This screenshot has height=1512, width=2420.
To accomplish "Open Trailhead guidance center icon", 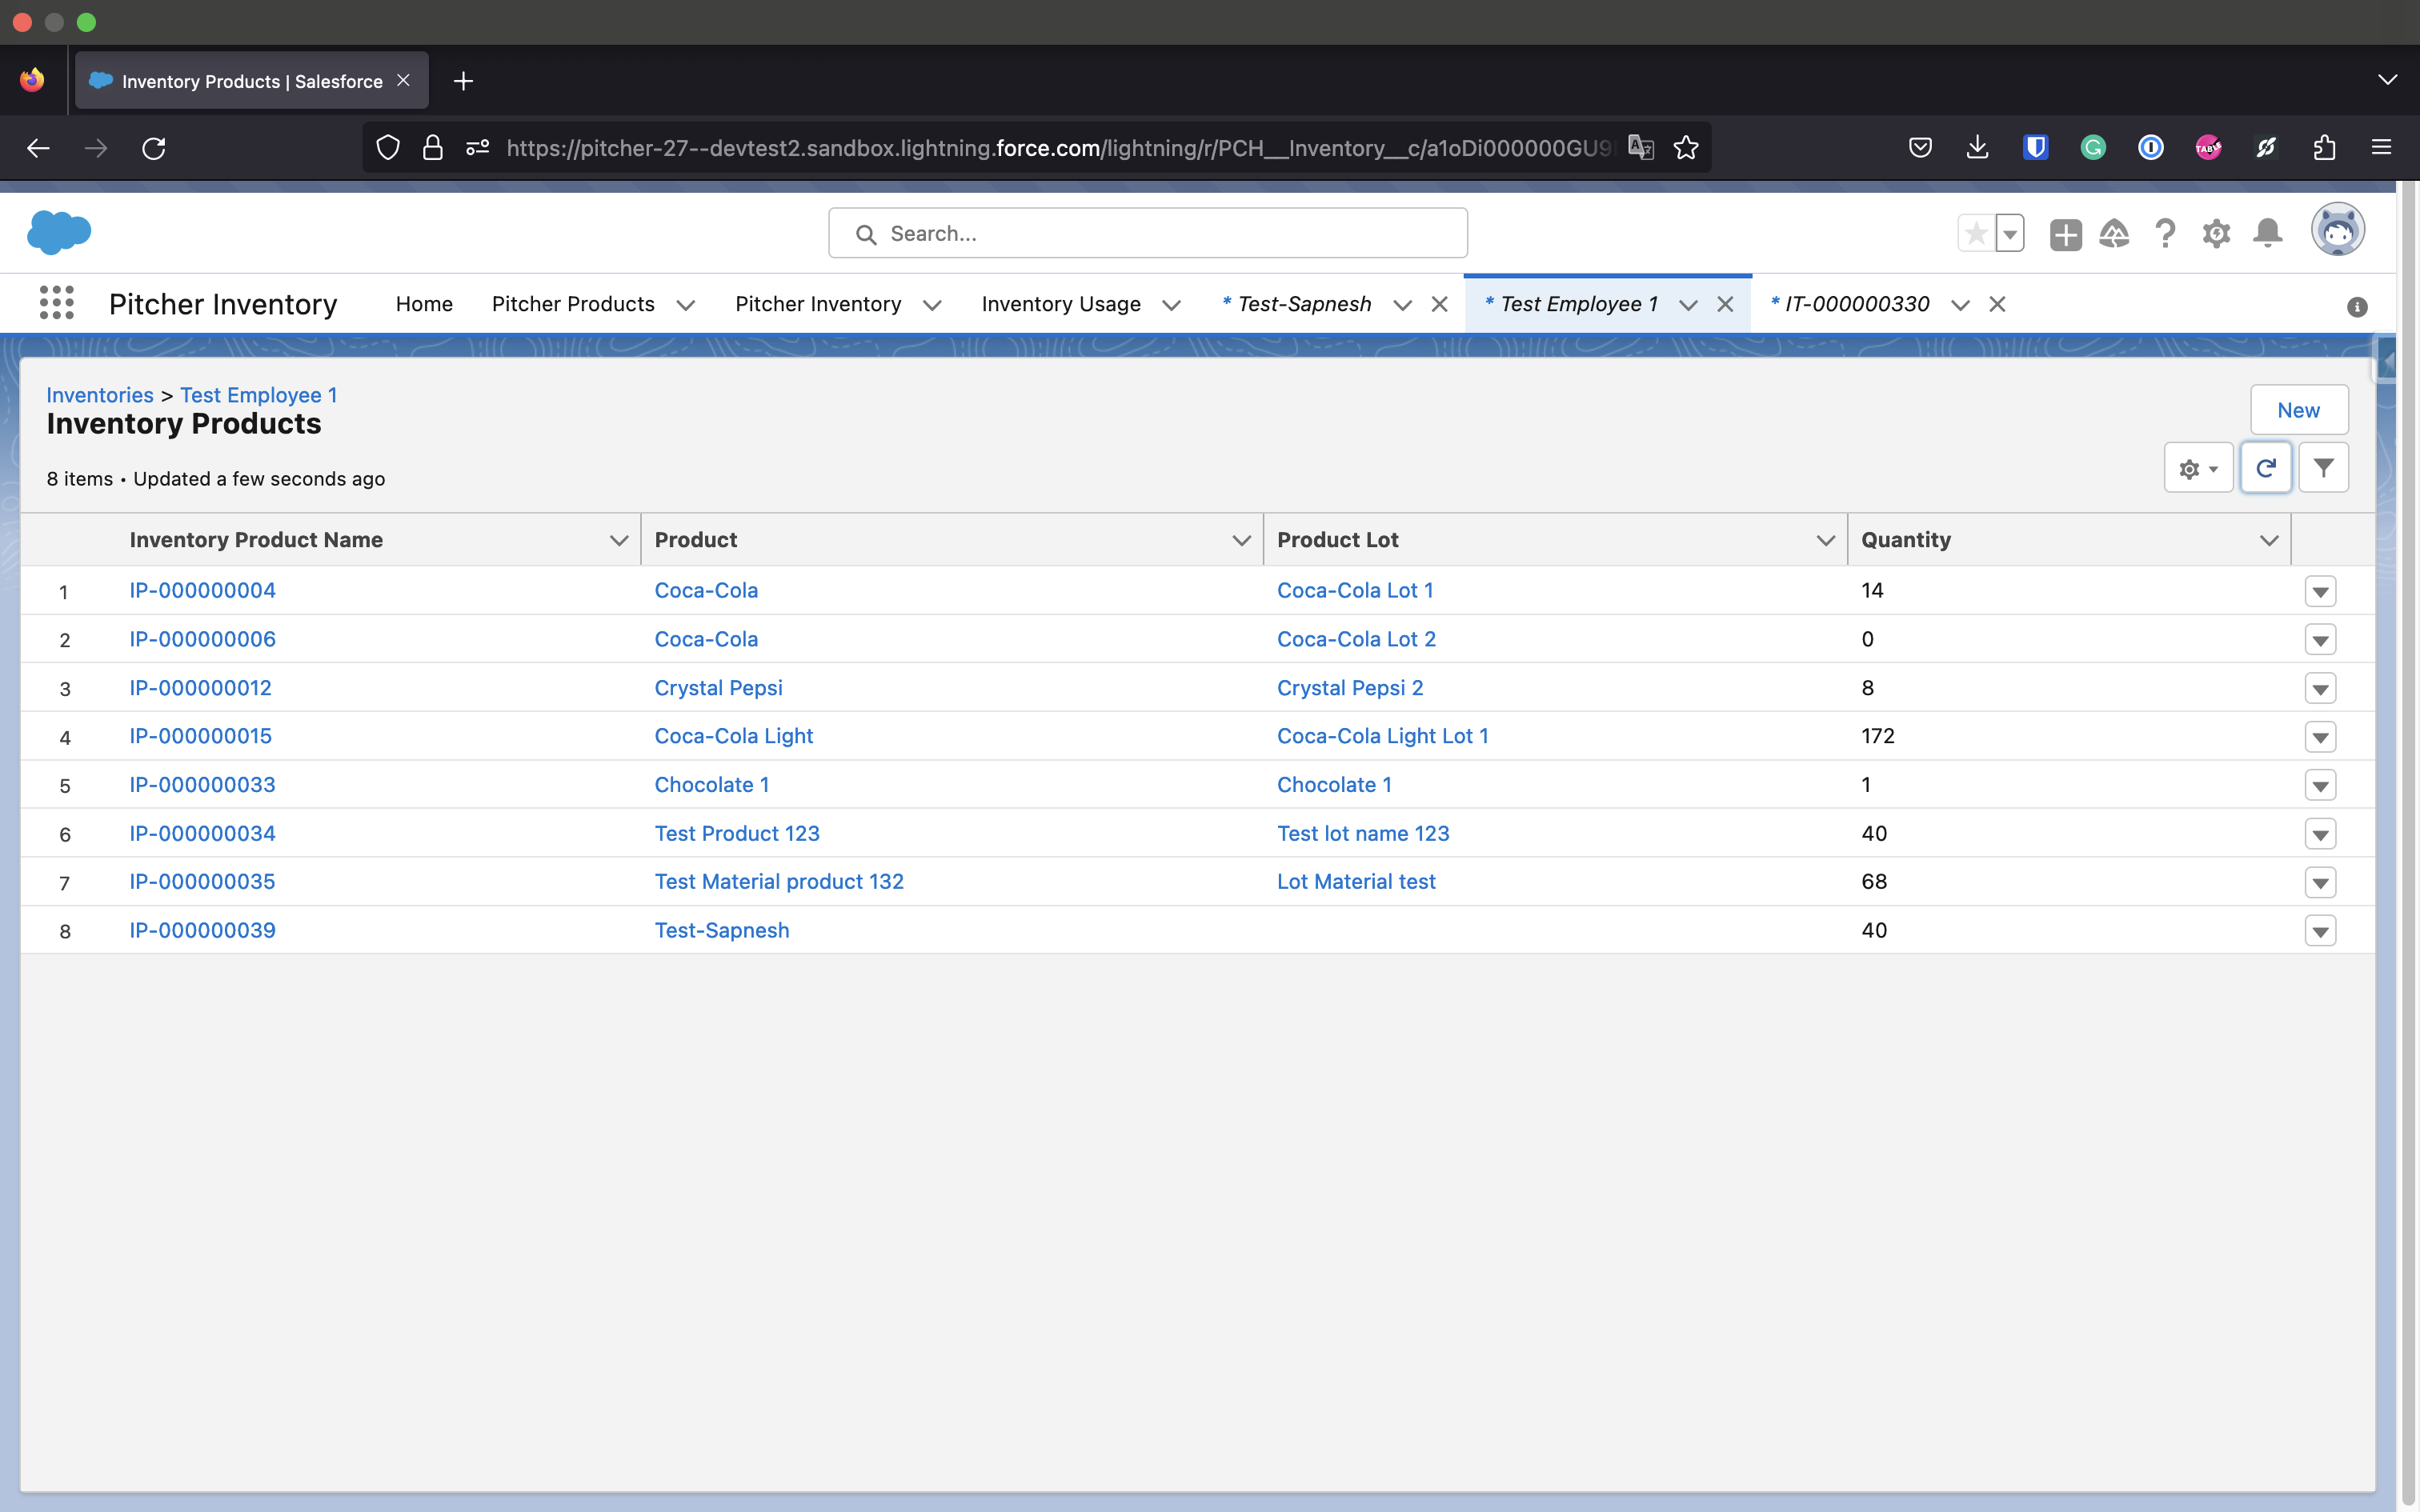I will (2114, 234).
